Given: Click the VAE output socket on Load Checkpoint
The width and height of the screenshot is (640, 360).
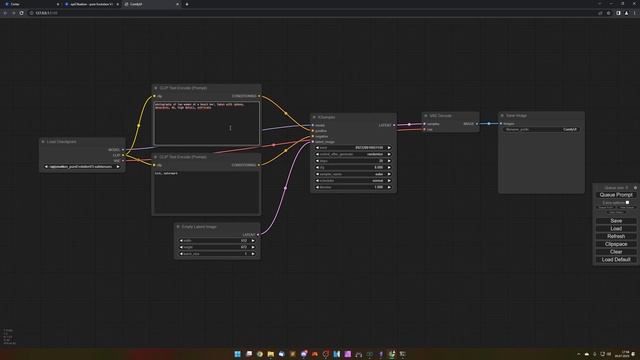Looking at the screenshot, I should [x=123, y=161].
